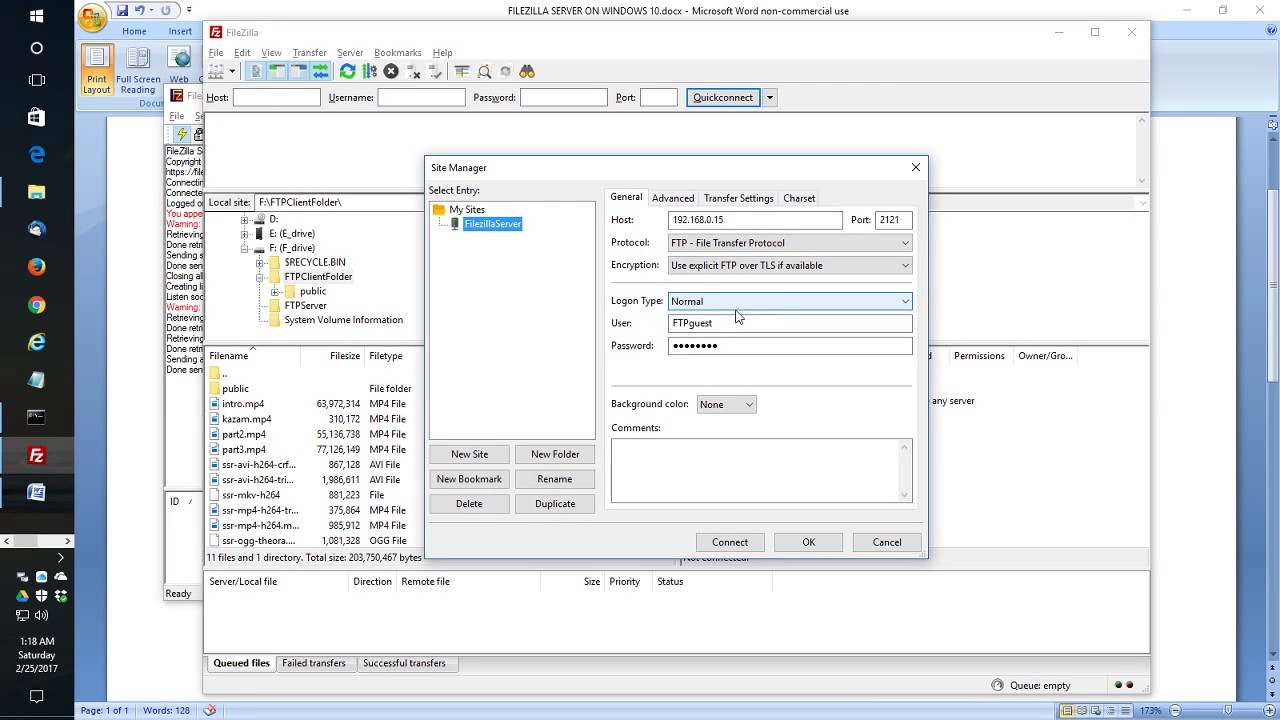Screen dimensions: 1280x720
Task: Toggle message log display toolbar icon
Action: [x=256, y=71]
